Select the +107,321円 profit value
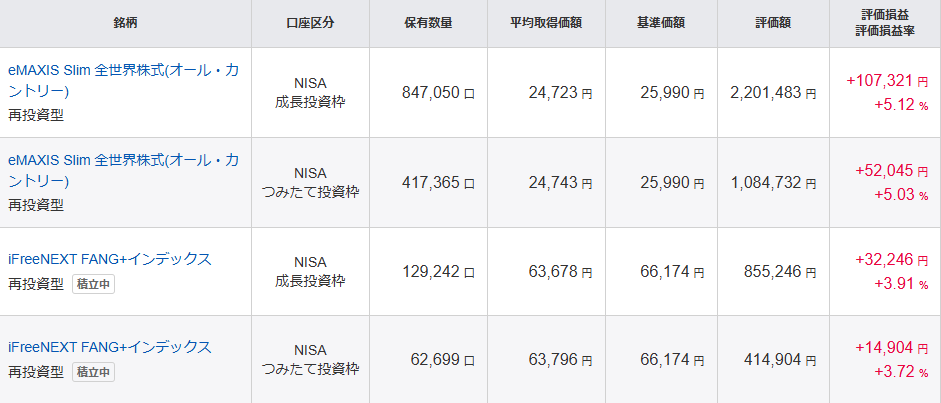 888,80
